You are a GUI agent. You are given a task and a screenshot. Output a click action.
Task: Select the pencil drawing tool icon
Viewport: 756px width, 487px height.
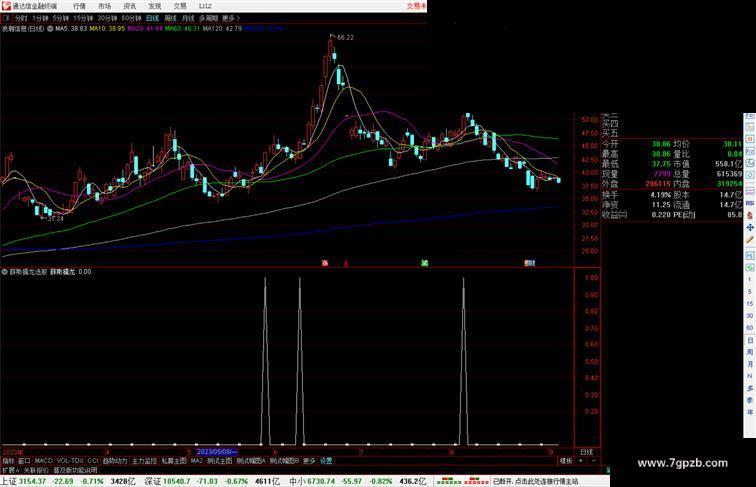coord(750,239)
